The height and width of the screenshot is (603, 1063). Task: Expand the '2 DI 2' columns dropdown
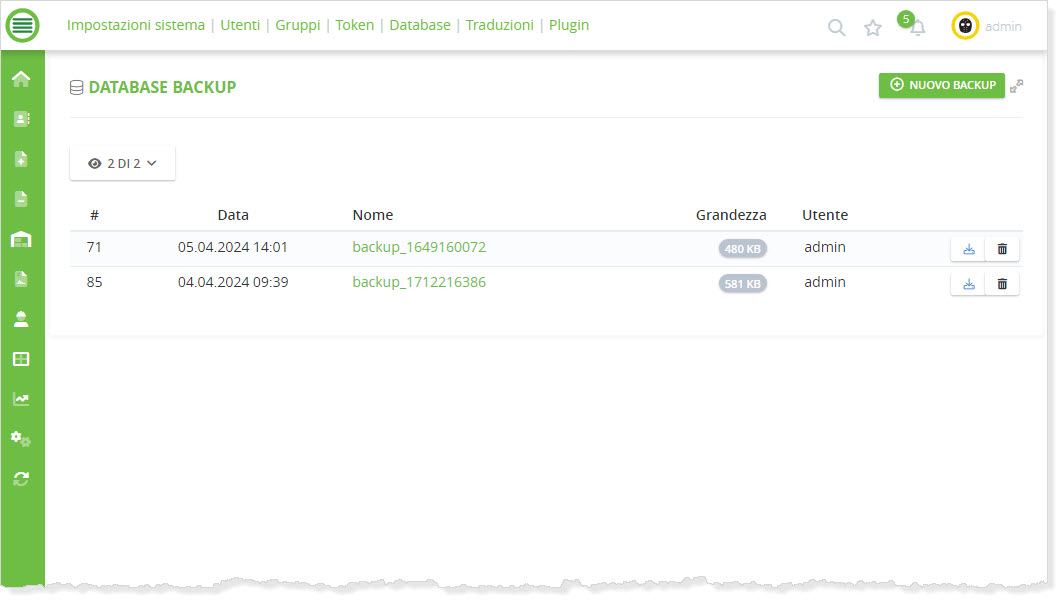(x=123, y=164)
